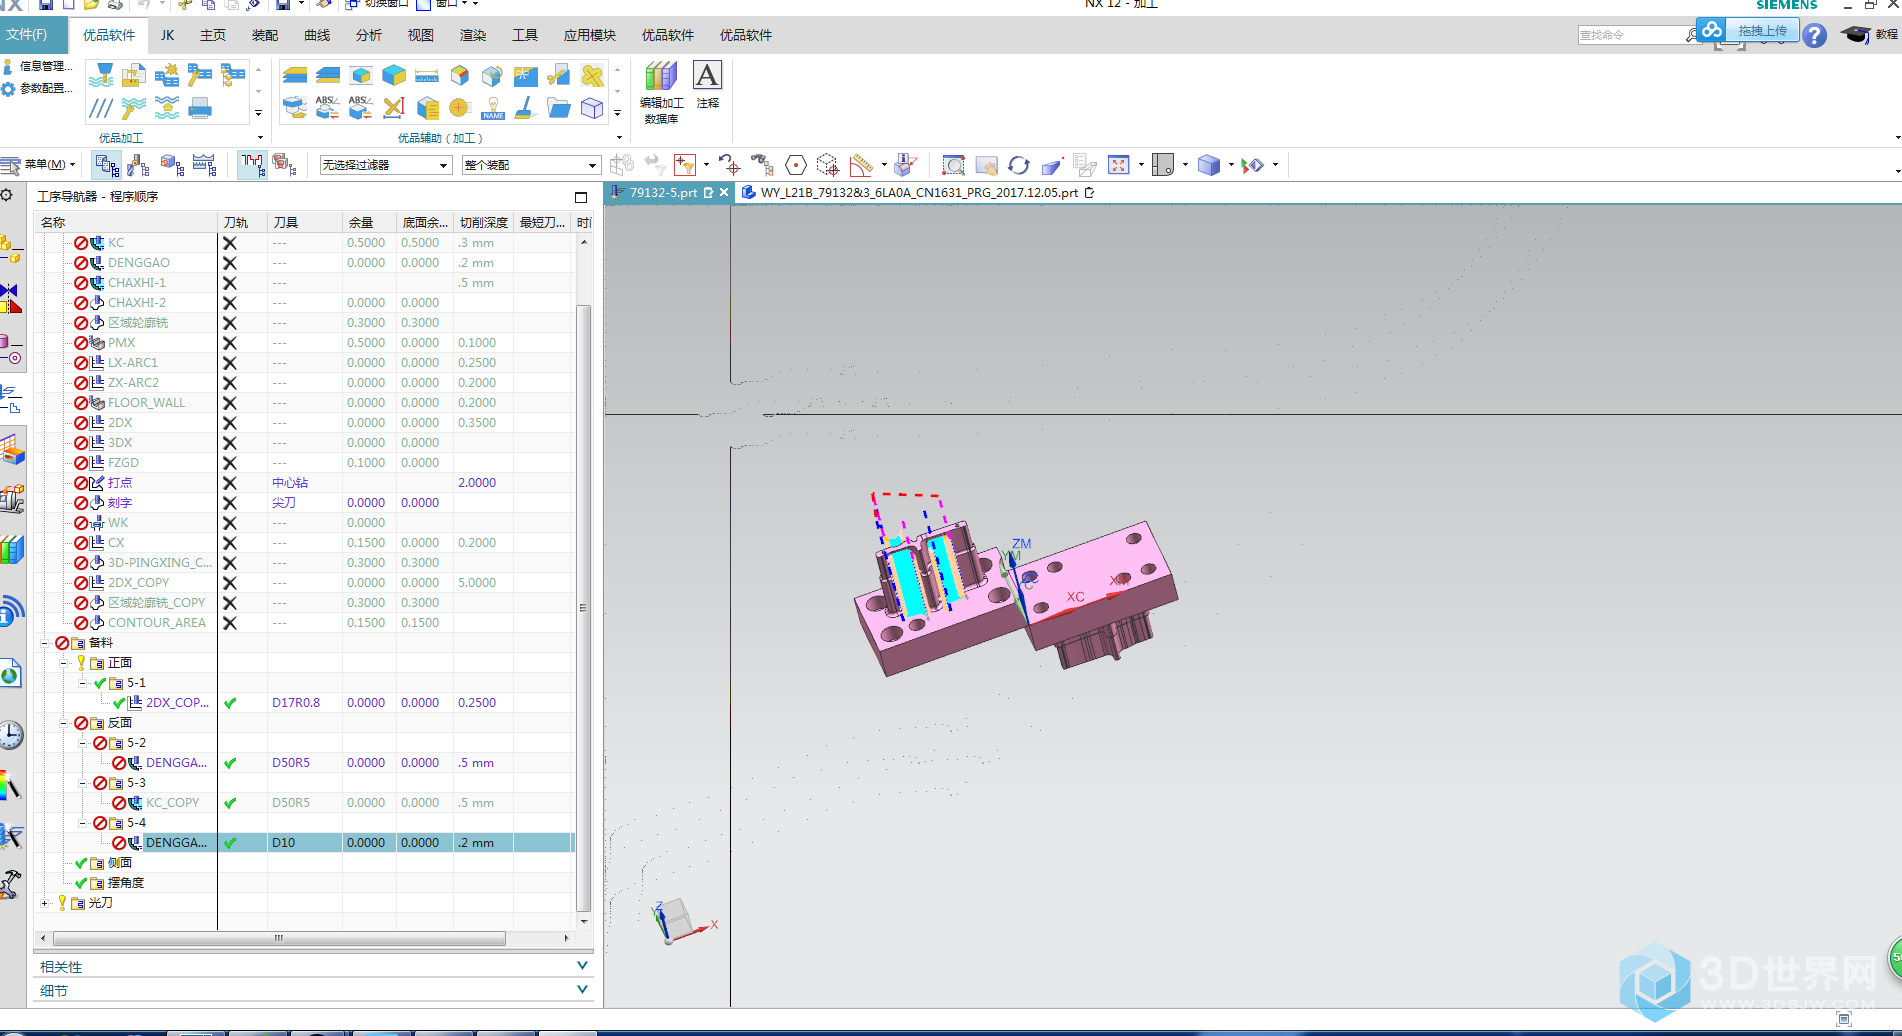The width and height of the screenshot is (1902, 1036).
Task: Click the Measure ruler icon in top toolbar
Action: pyautogui.click(x=861, y=165)
